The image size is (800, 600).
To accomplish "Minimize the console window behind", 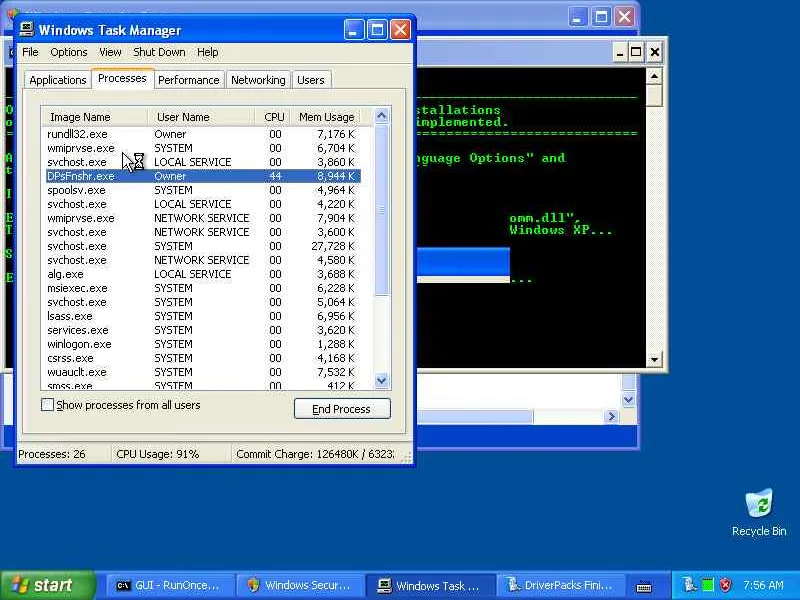I will click(x=619, y=52).
